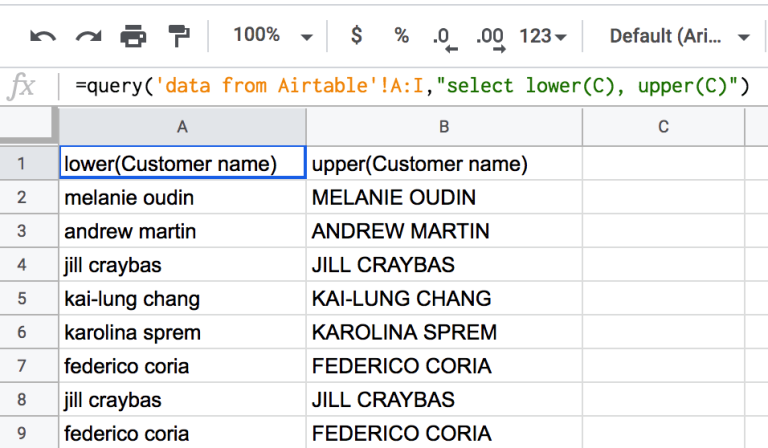Click the Decrease decimal places icon
The height and width of the screenshot is (448, 768).
(443, 38)
